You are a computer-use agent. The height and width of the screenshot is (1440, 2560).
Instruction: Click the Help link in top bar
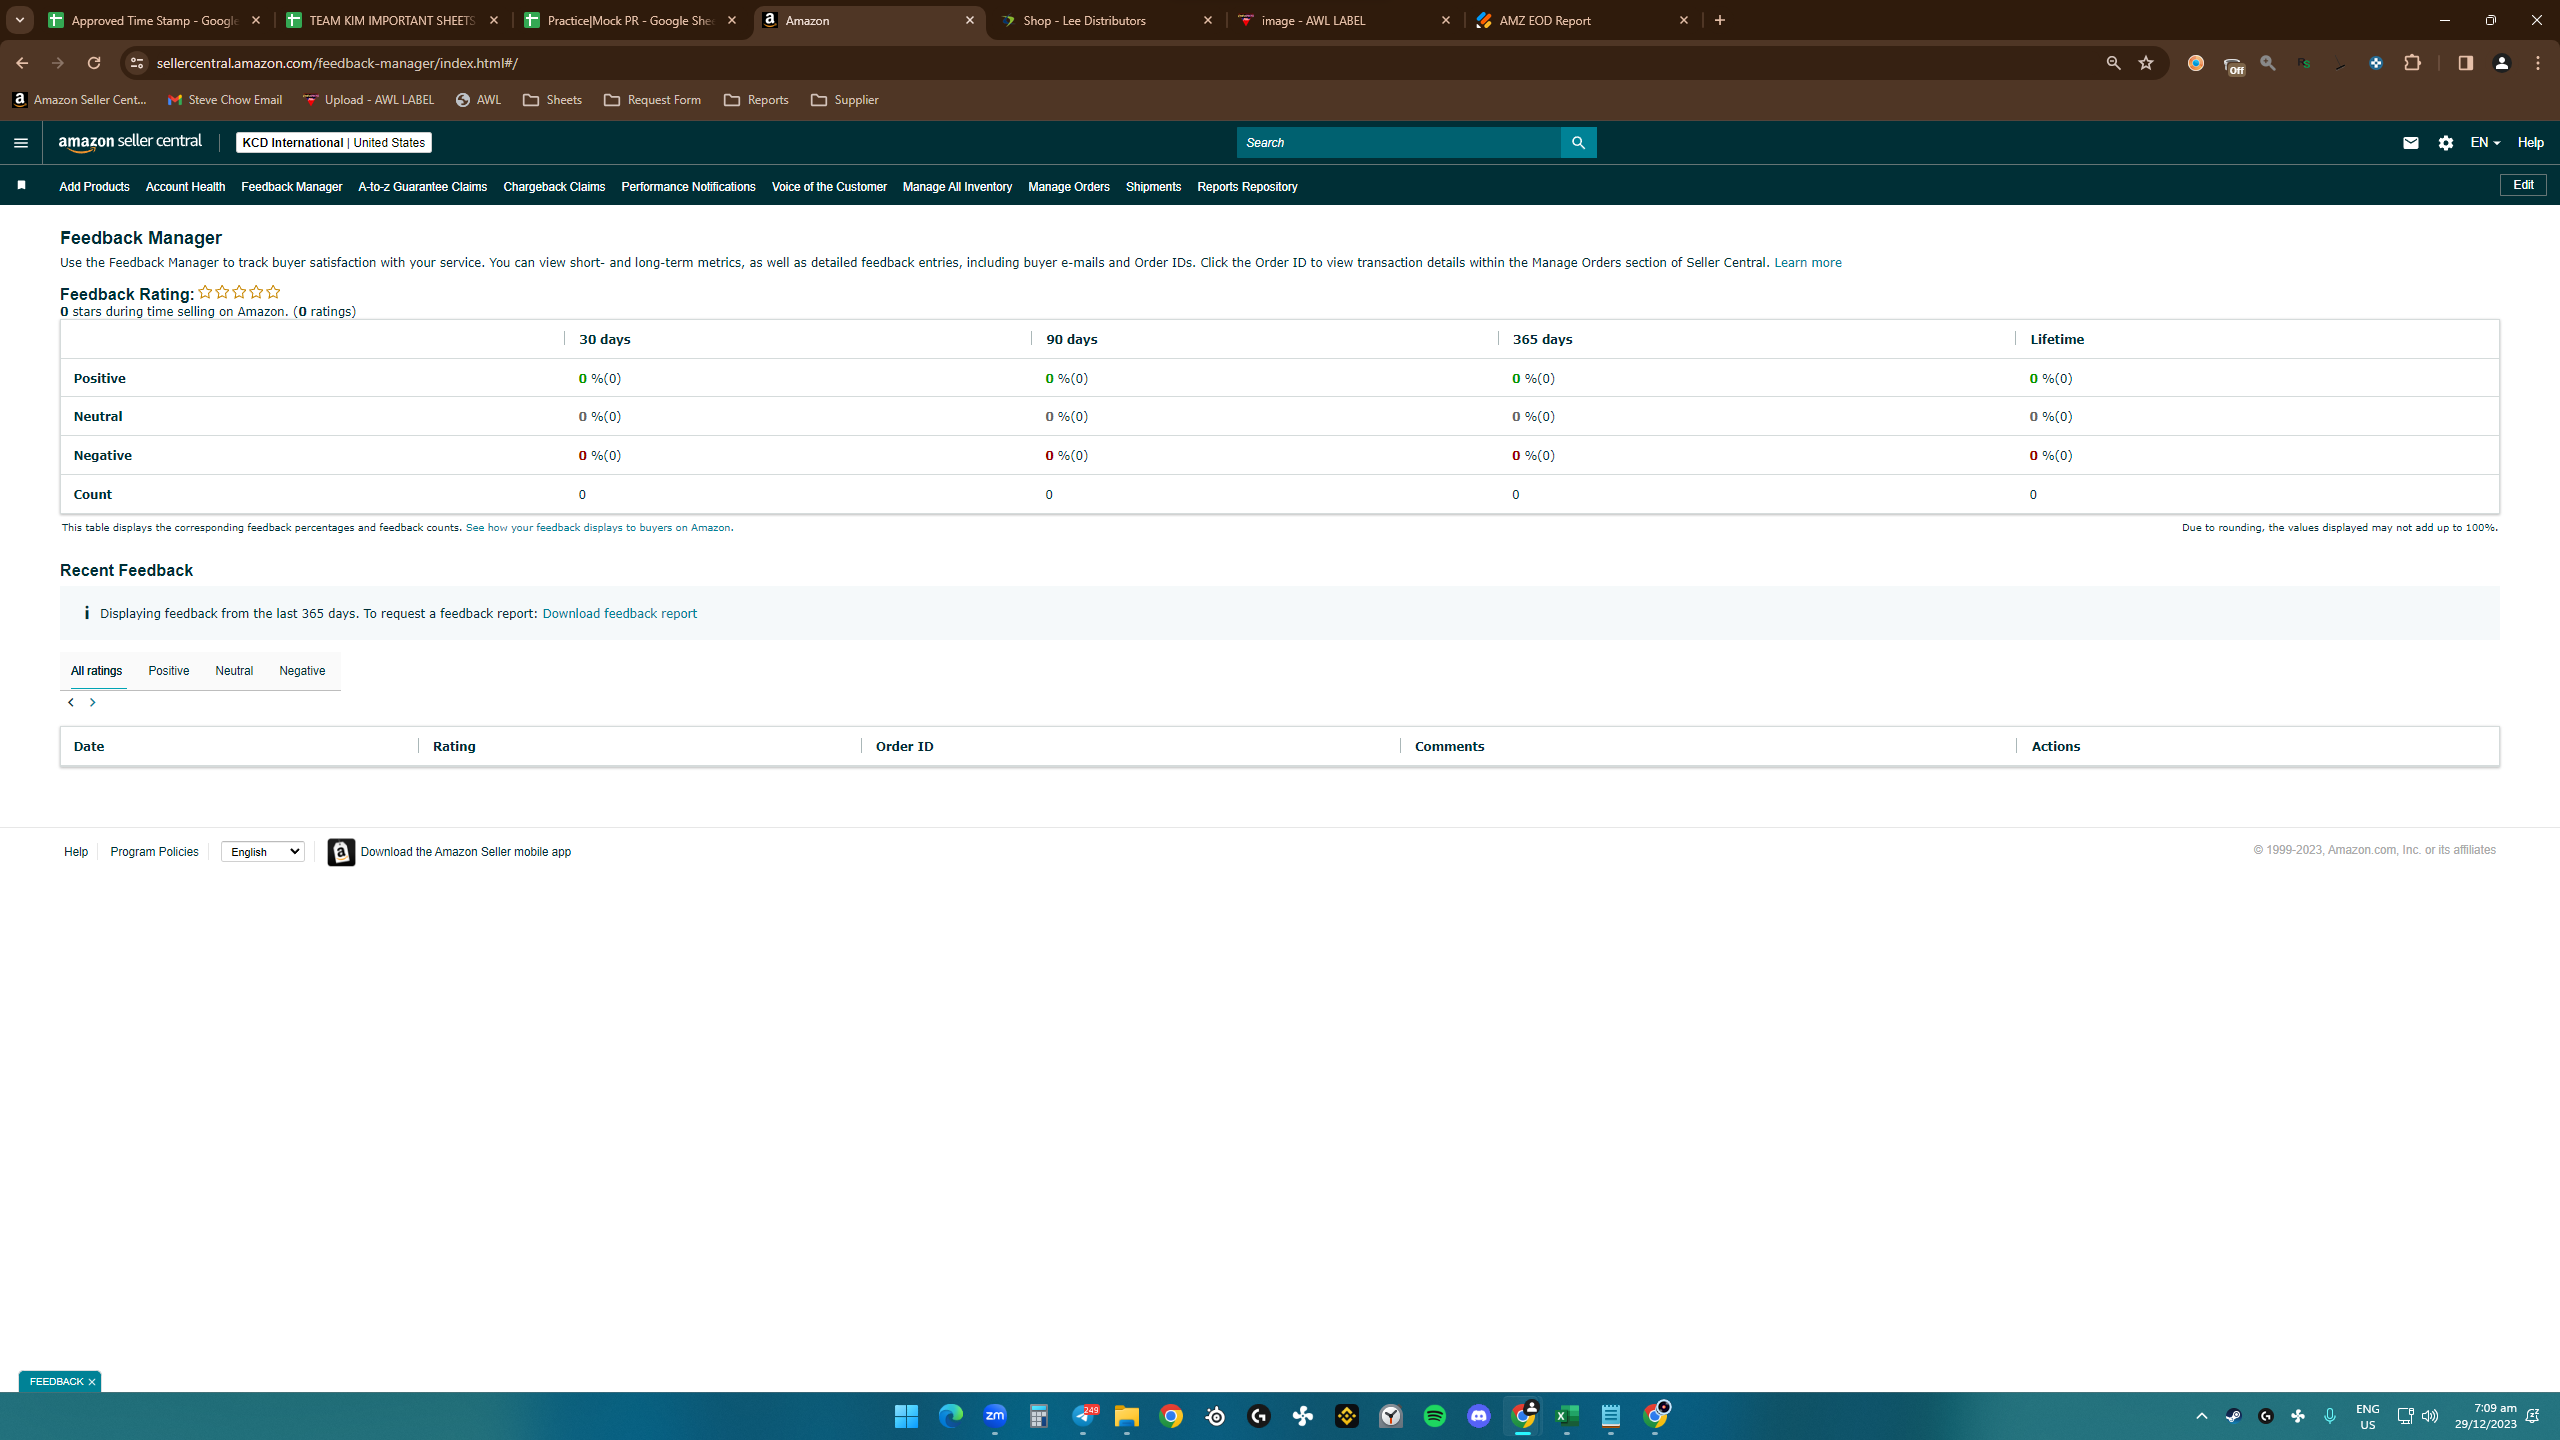(x=2530, y=143)
